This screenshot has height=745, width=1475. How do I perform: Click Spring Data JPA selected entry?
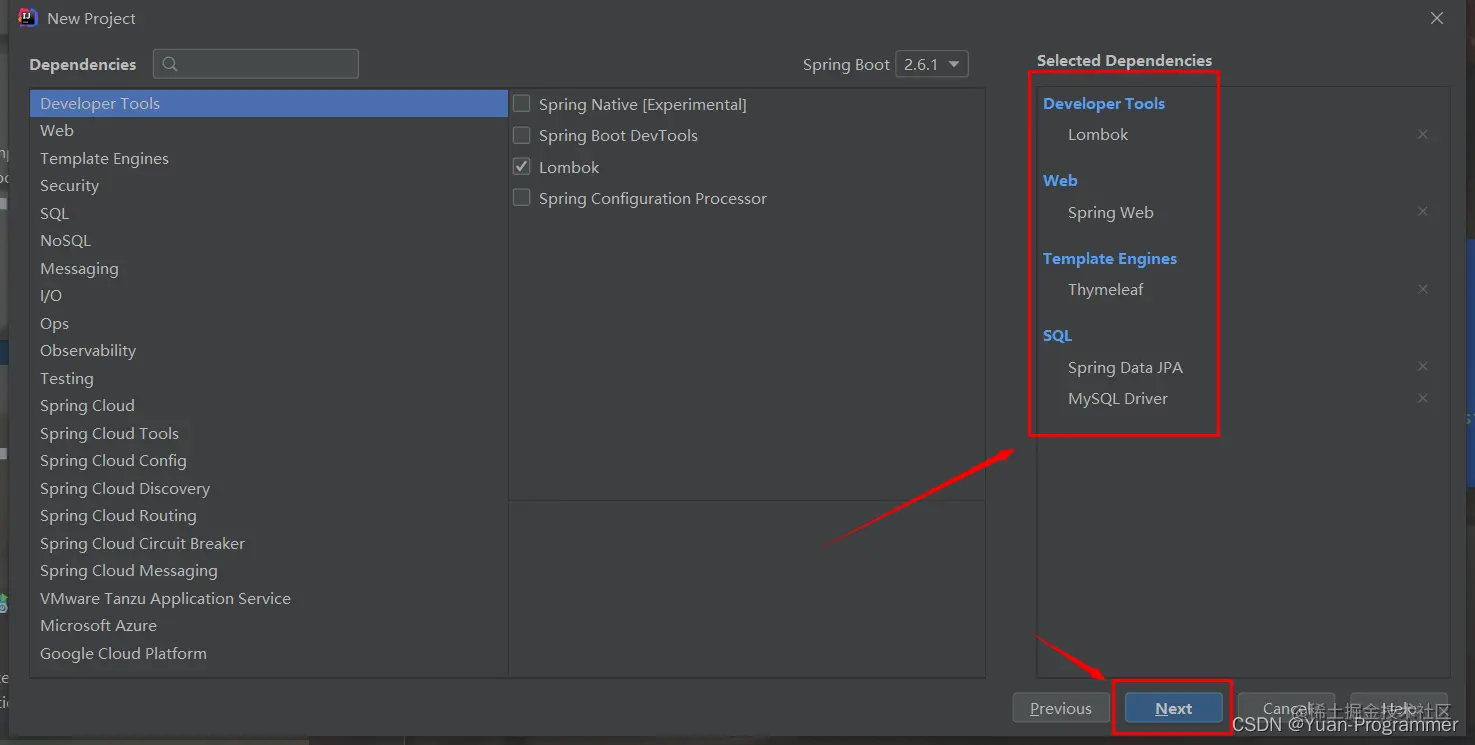point(1125,367)
